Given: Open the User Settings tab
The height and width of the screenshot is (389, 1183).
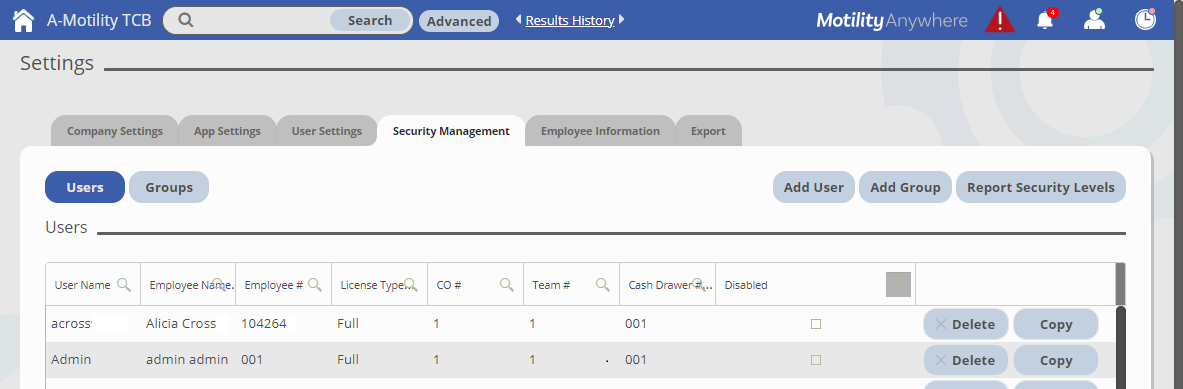Looking at the screenshot, I should [x=327, y=130].
